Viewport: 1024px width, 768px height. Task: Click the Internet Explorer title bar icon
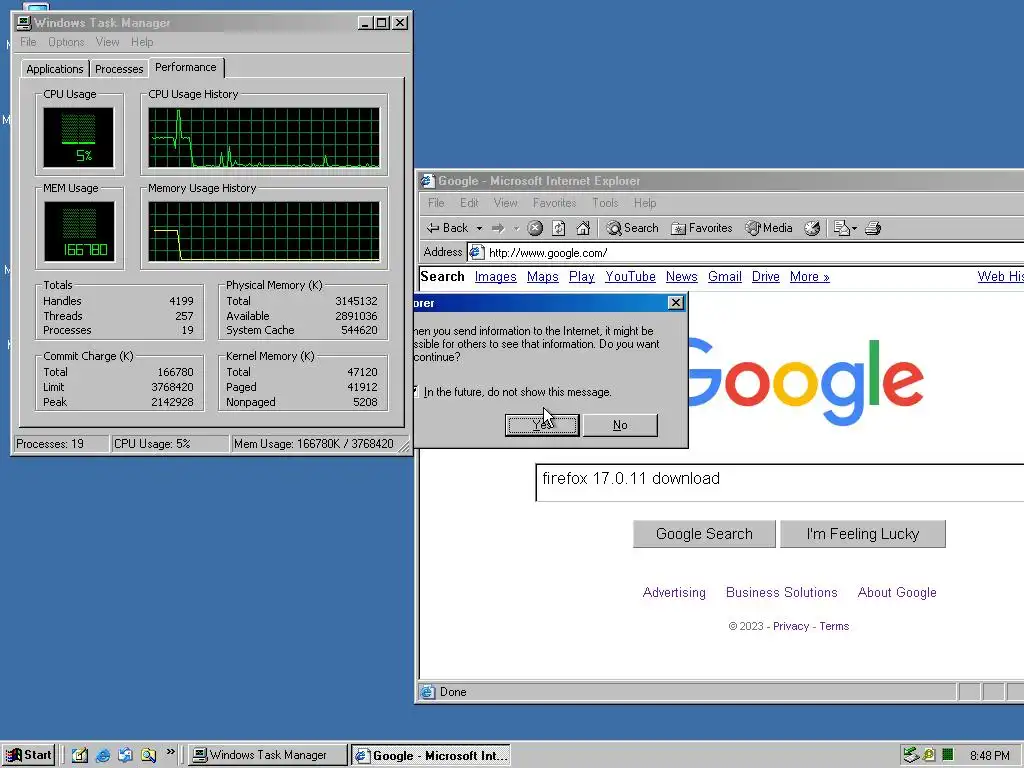(427, 181)
